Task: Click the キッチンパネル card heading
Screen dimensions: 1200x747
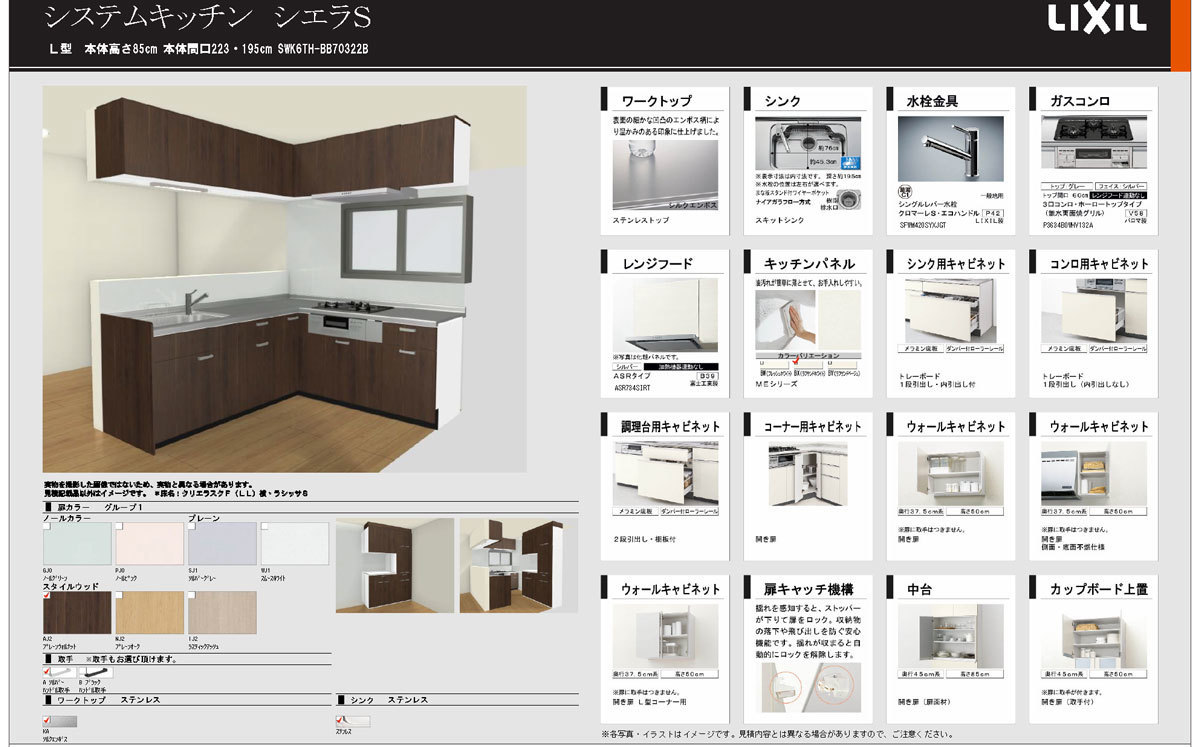Action: [x=809, y=264]
